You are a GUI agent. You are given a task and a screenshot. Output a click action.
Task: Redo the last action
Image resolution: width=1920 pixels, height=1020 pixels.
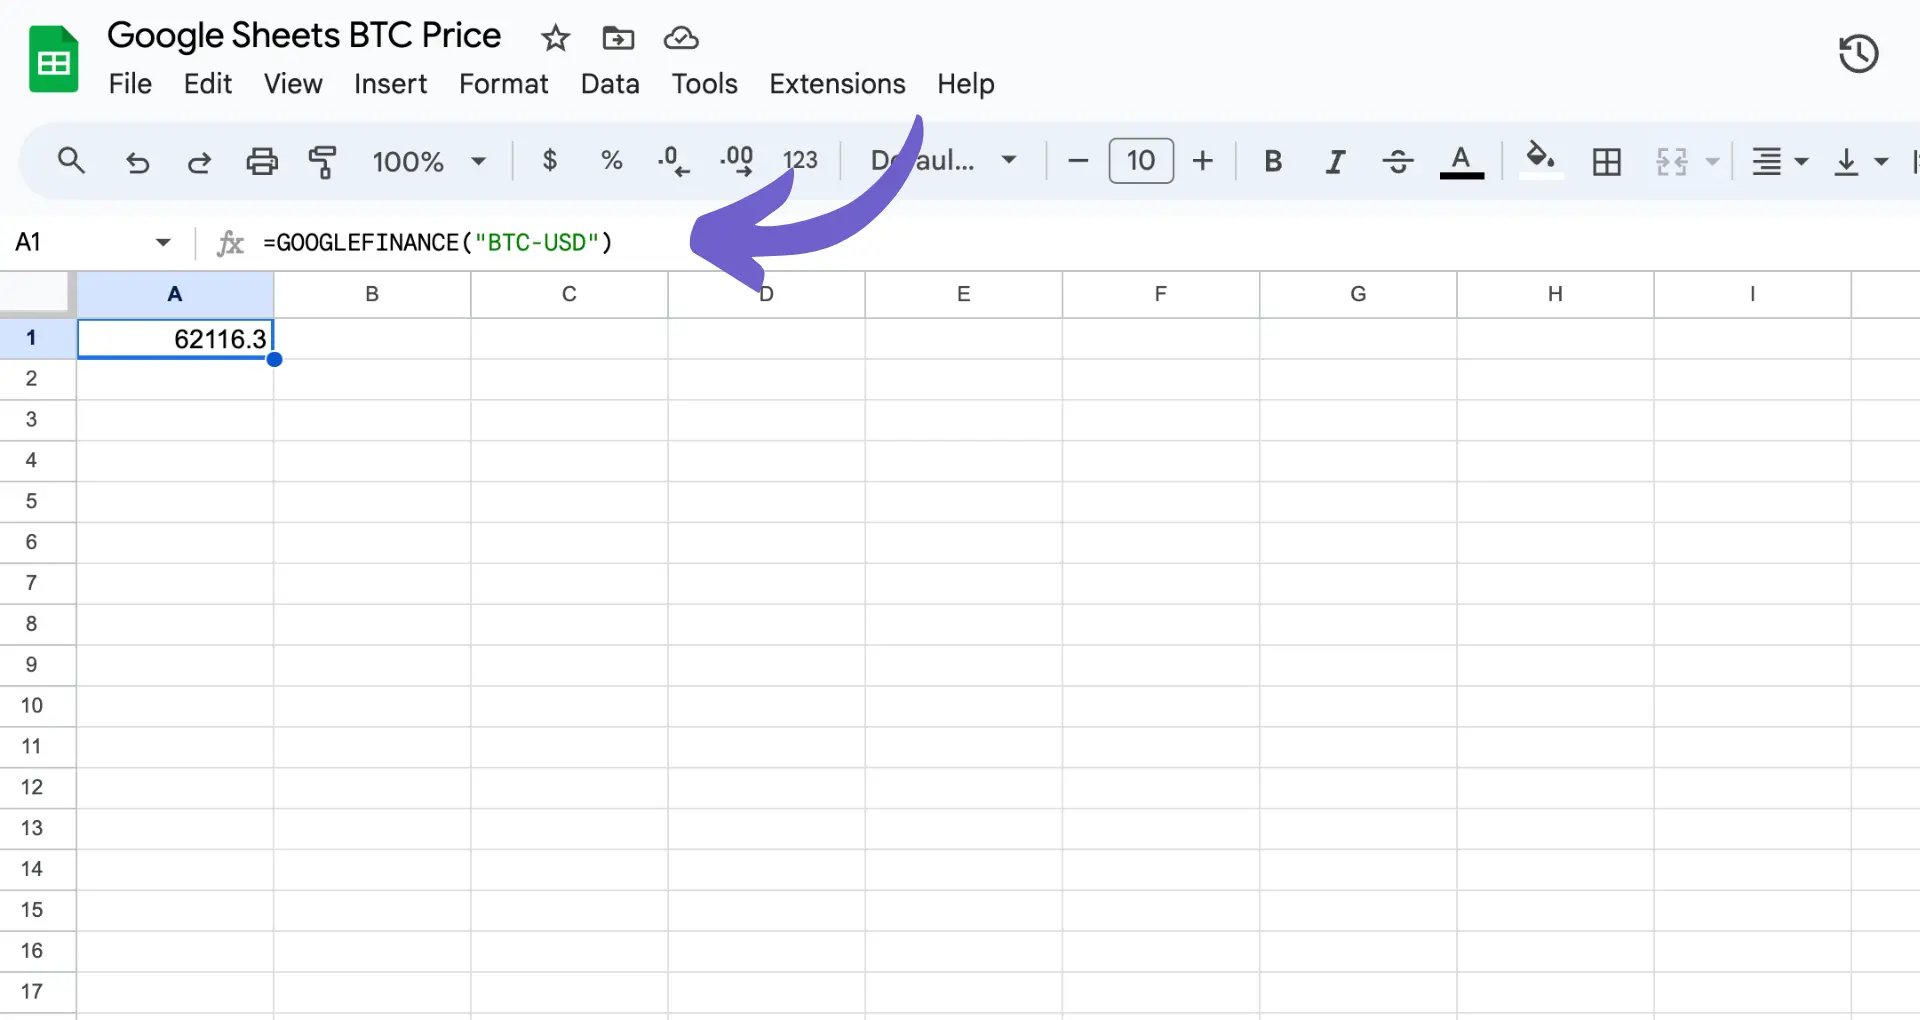tap(199, 161)
